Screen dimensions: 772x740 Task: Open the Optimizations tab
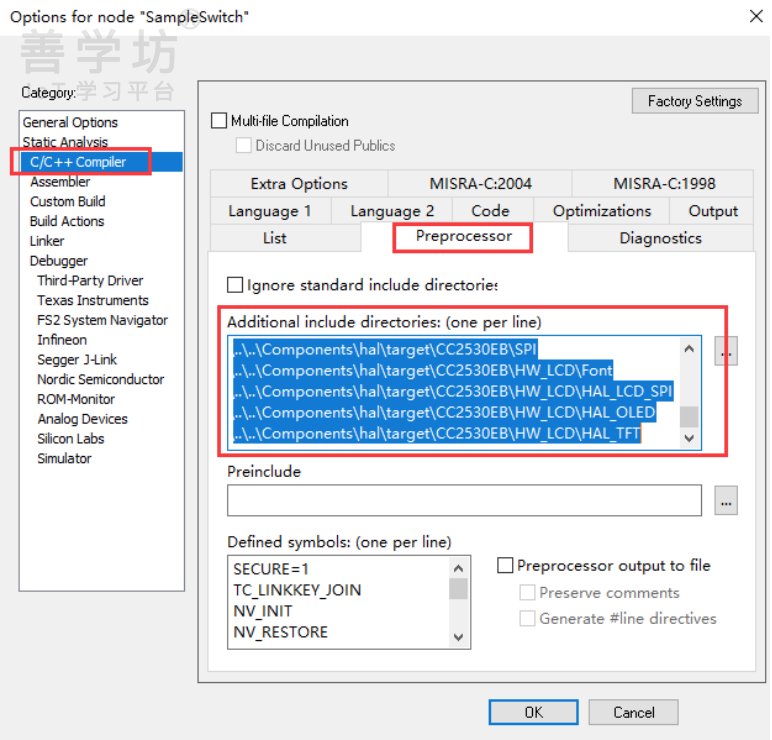click(x=602, y=211)
